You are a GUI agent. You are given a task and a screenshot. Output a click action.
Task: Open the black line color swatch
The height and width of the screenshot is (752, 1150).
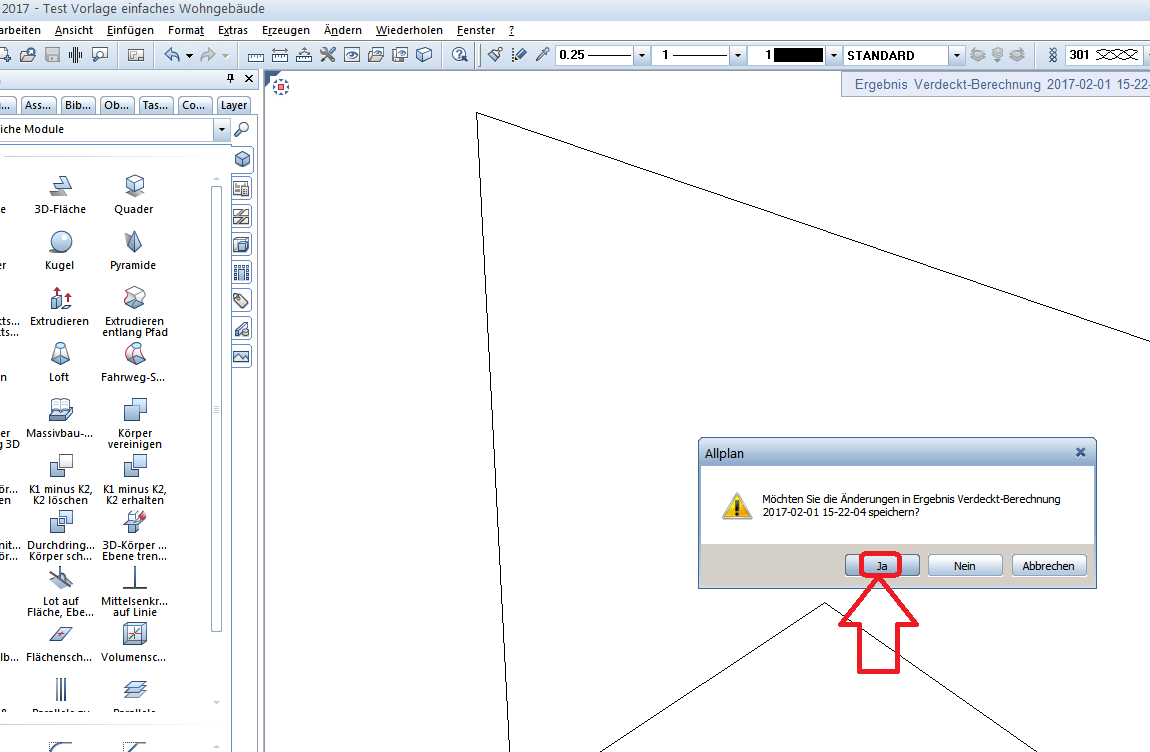797,56
